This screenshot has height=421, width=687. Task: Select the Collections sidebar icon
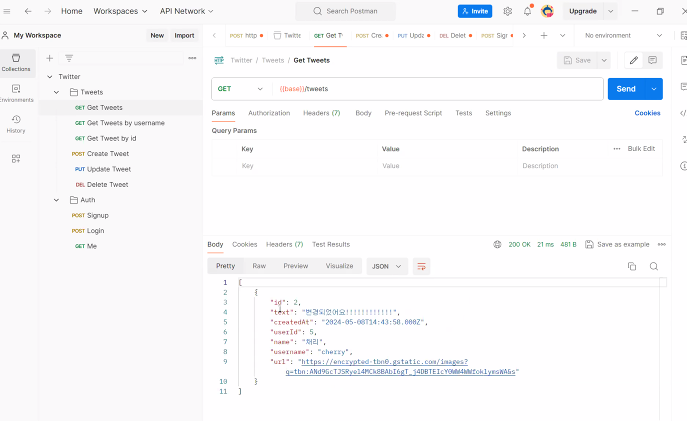16,63
